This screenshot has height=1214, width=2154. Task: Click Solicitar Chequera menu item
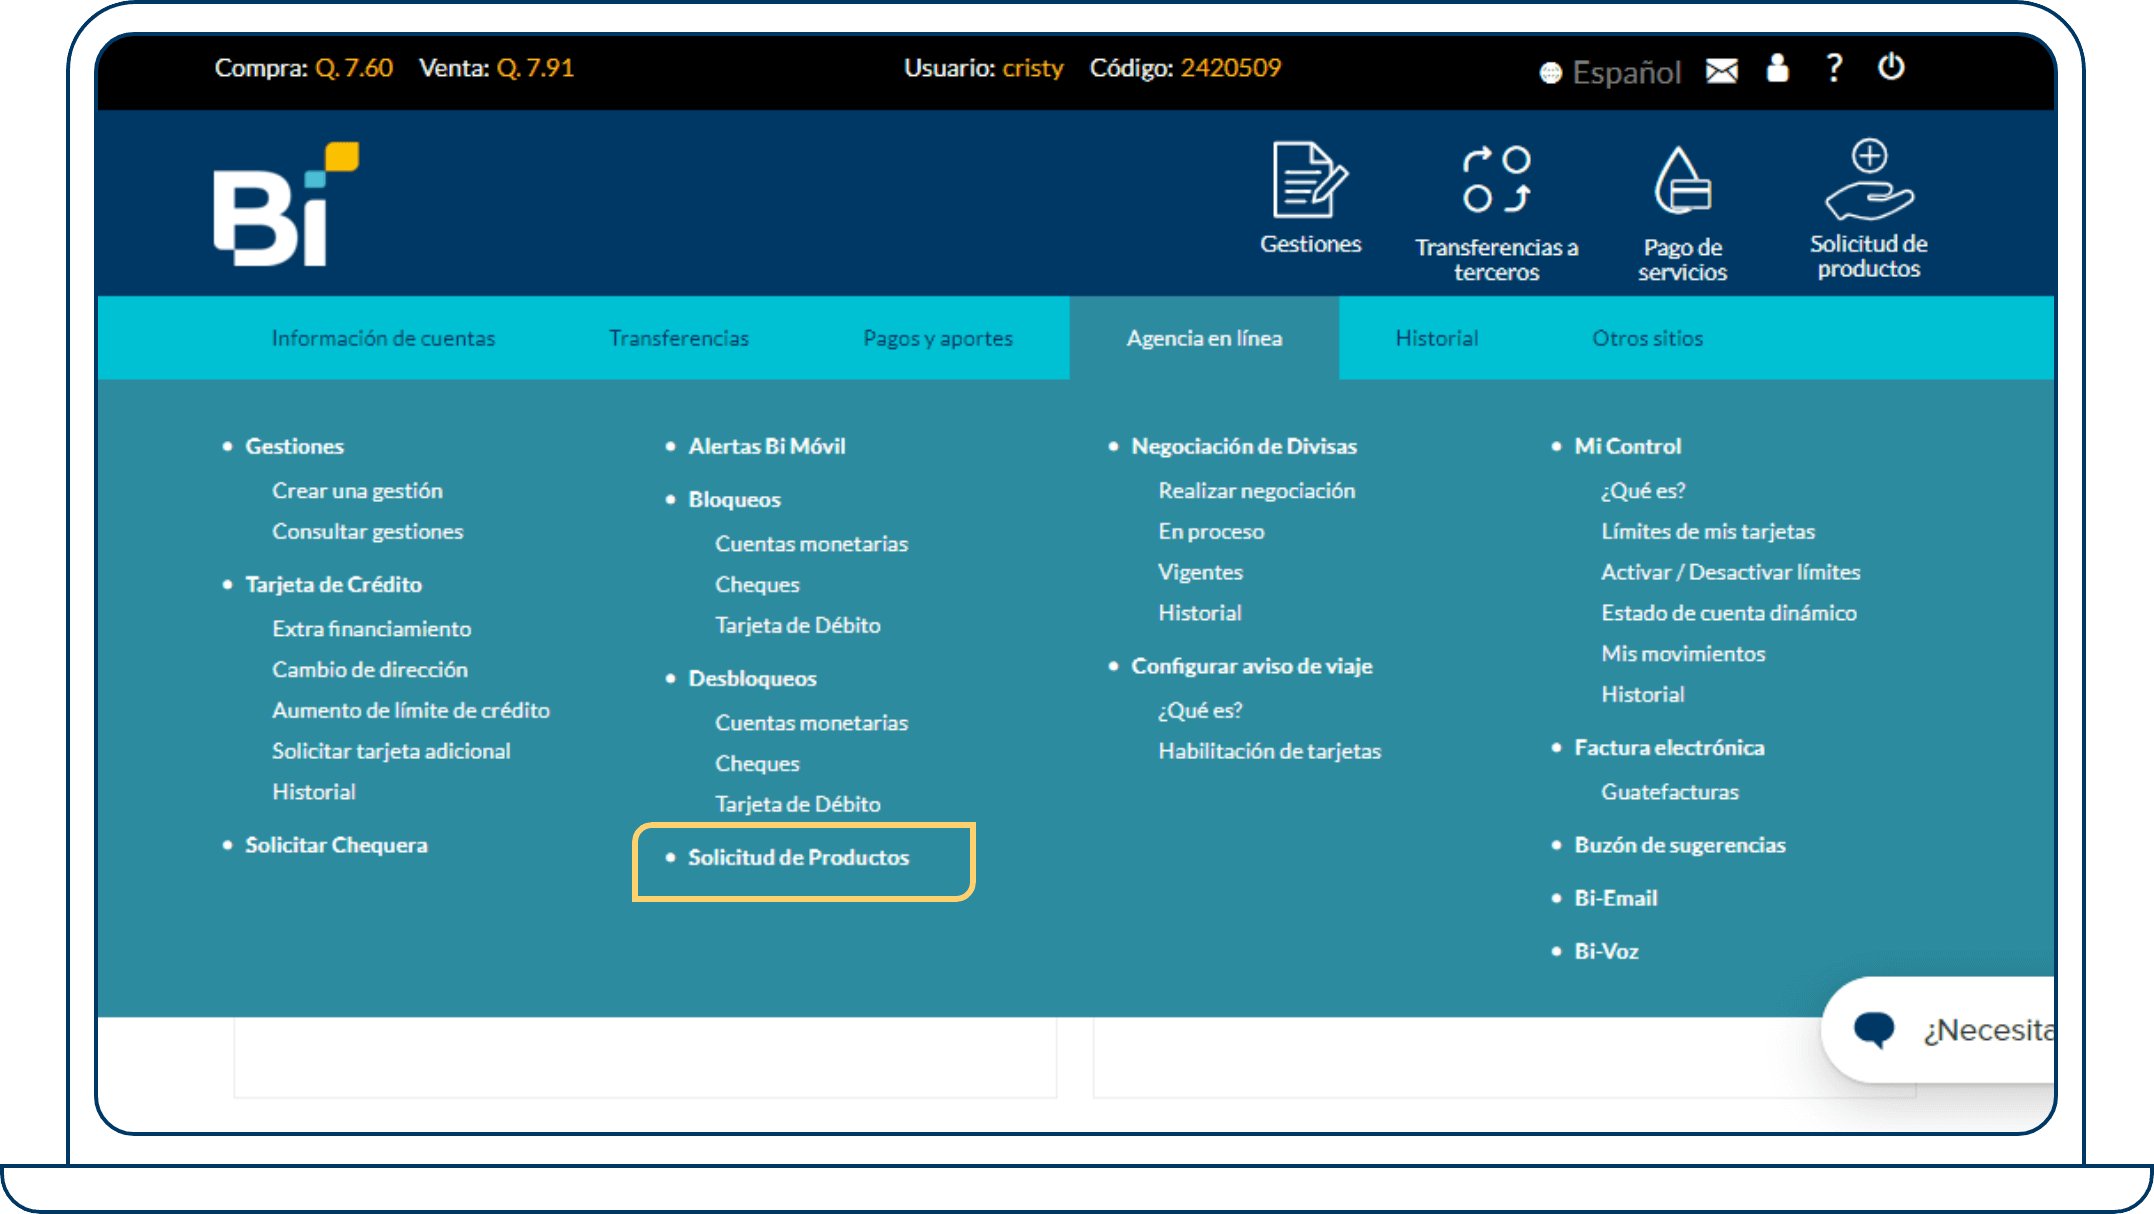point(336,845)
